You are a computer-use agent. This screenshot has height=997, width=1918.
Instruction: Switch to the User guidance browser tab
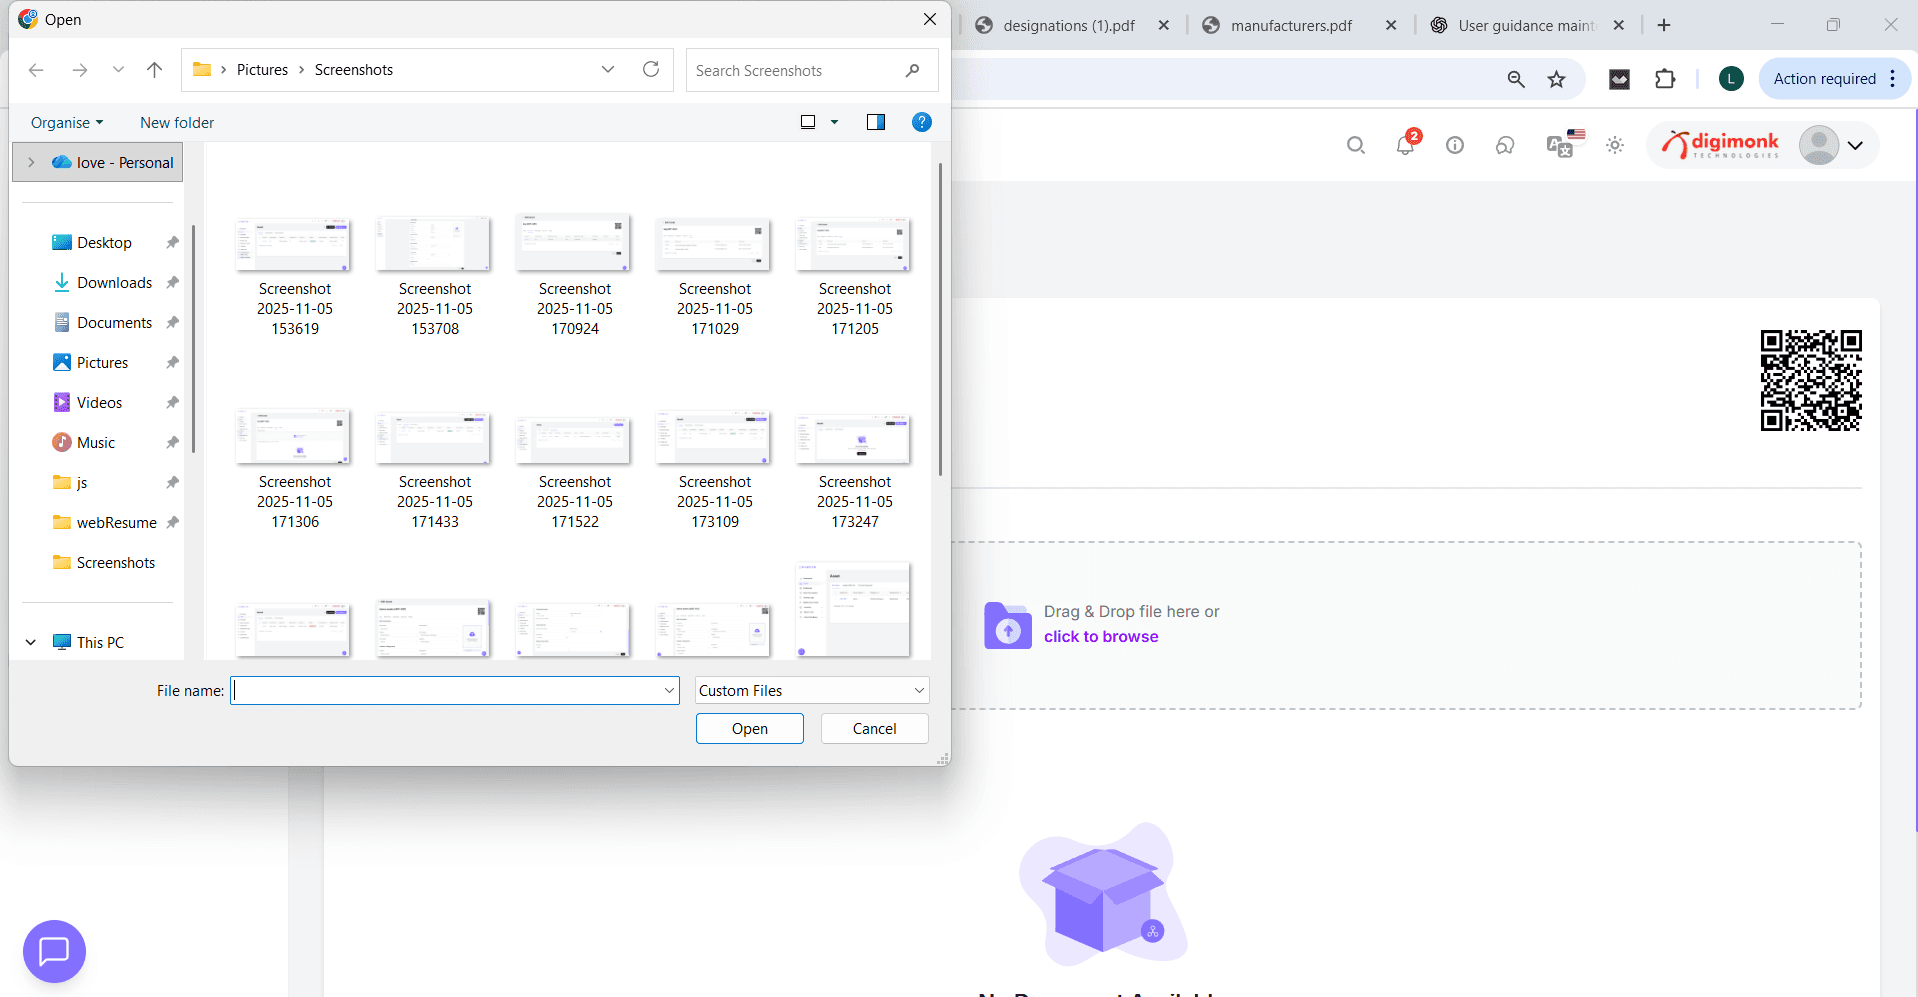[x=1520, y=25]
